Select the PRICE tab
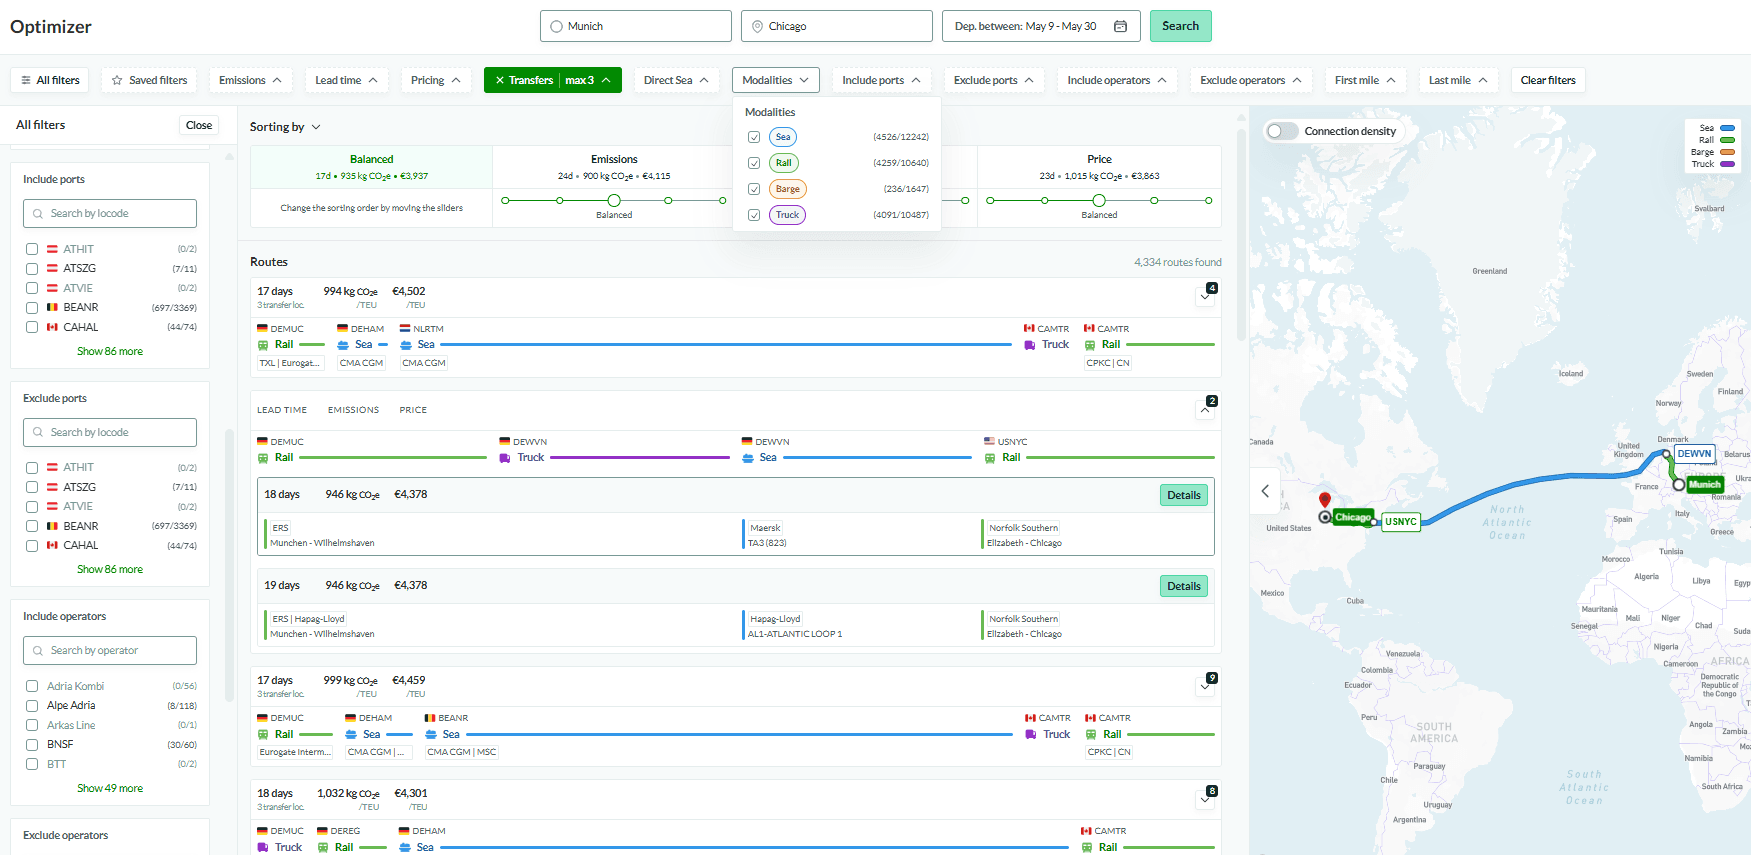This screenshot has height=855, width=1751. coord(413,410)
